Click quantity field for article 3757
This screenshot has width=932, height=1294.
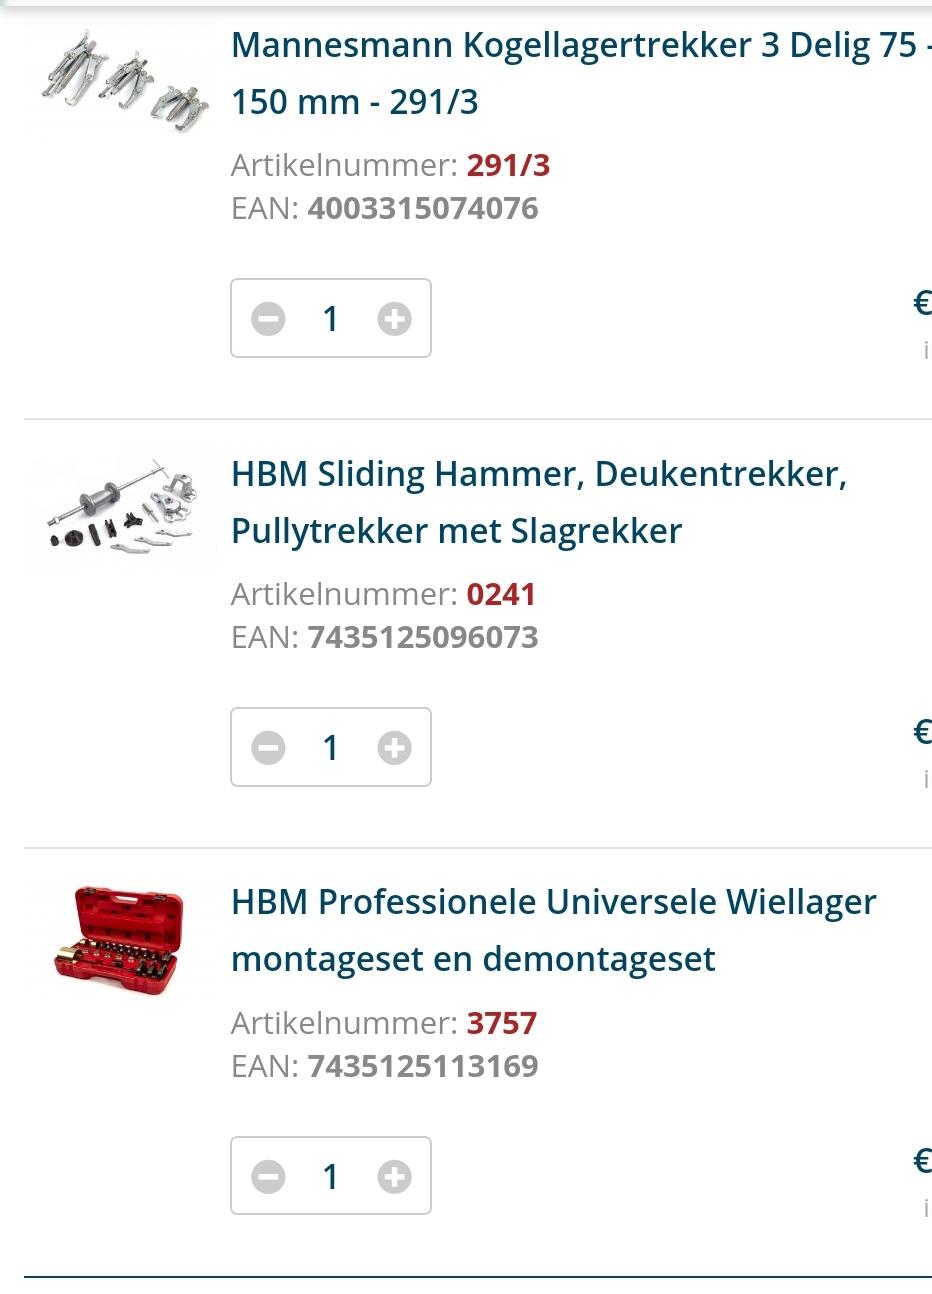point(331,1177)
